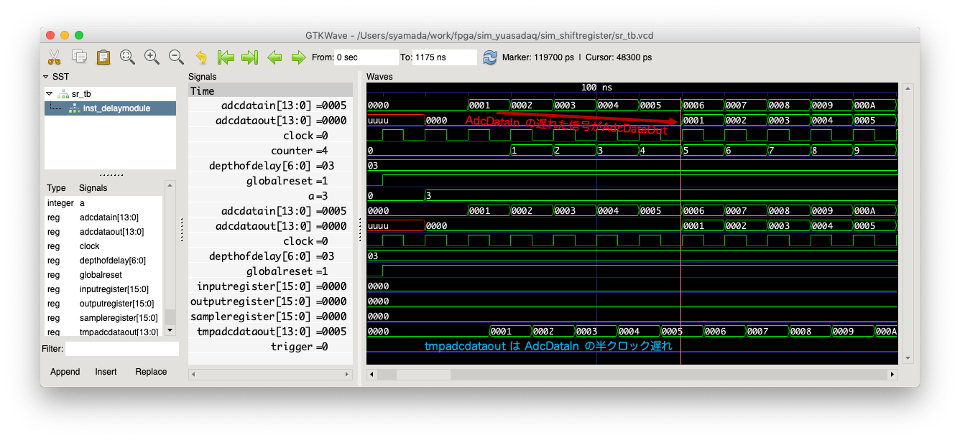Select inst_delaymodule in the hierarchy tree
The height and width of the screenshot is (440, 960).
[x=116, y=108]
